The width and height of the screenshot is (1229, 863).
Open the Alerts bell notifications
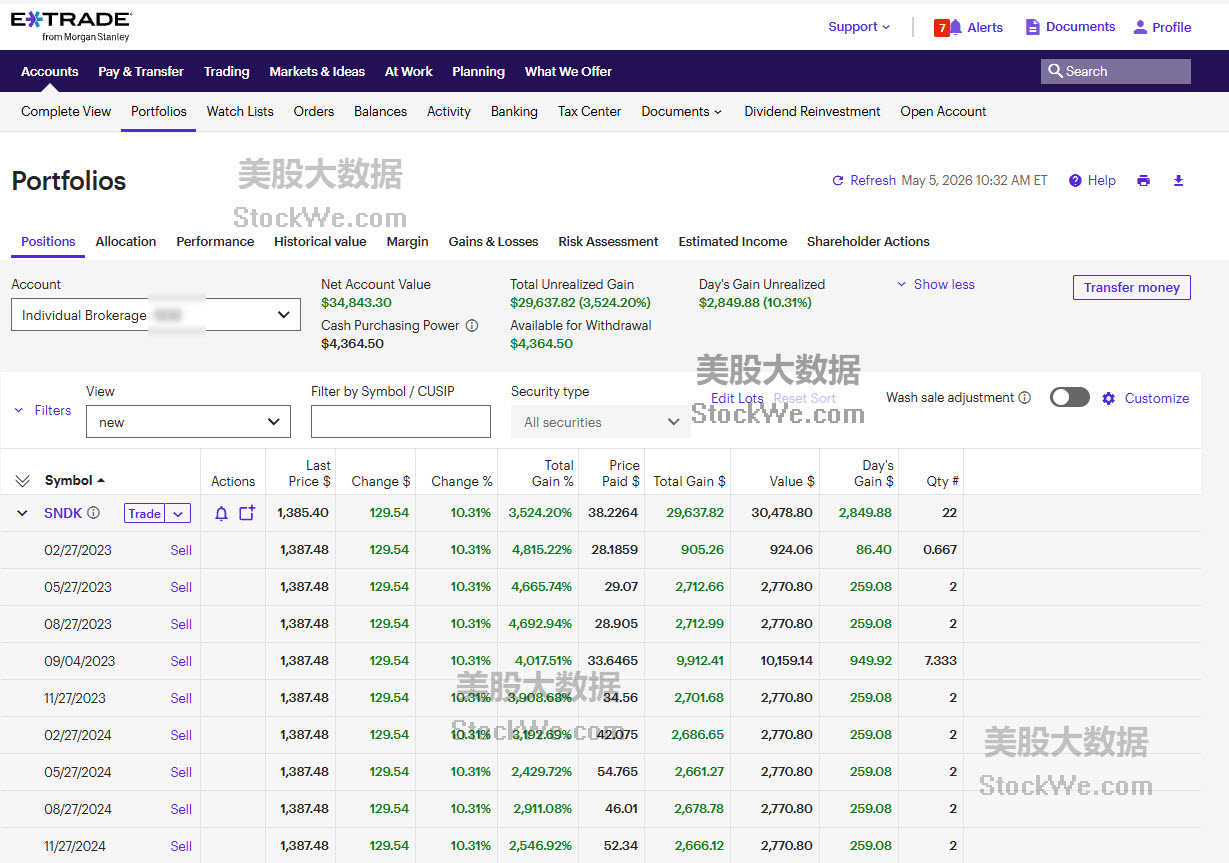click(x=956, y=27)
